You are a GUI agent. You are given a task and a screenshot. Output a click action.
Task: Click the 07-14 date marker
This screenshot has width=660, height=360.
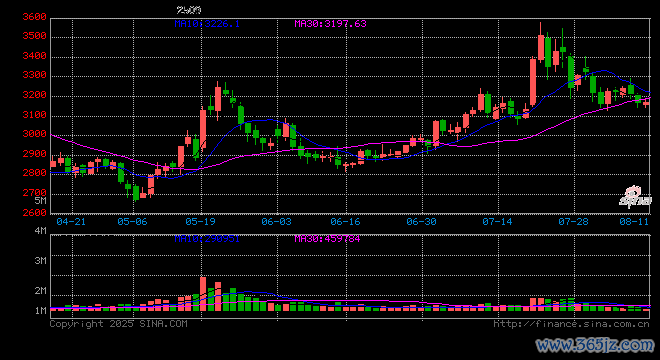click(x=497, y=221)
